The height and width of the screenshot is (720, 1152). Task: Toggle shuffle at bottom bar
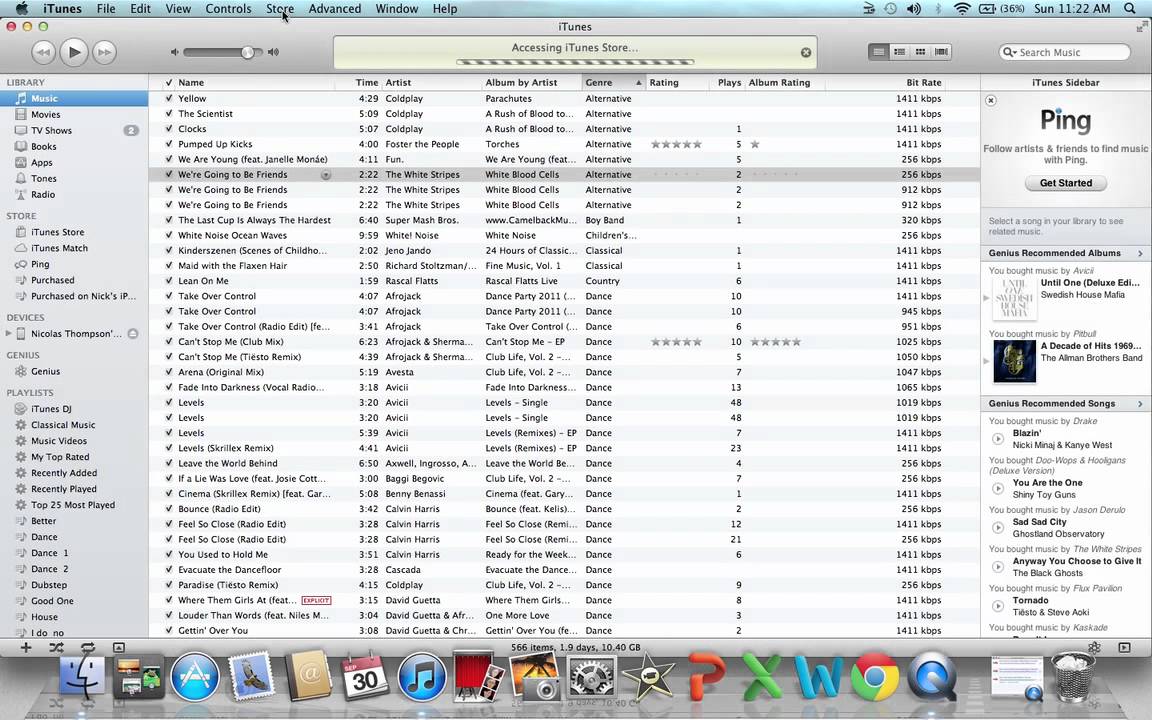pos(57,647)
